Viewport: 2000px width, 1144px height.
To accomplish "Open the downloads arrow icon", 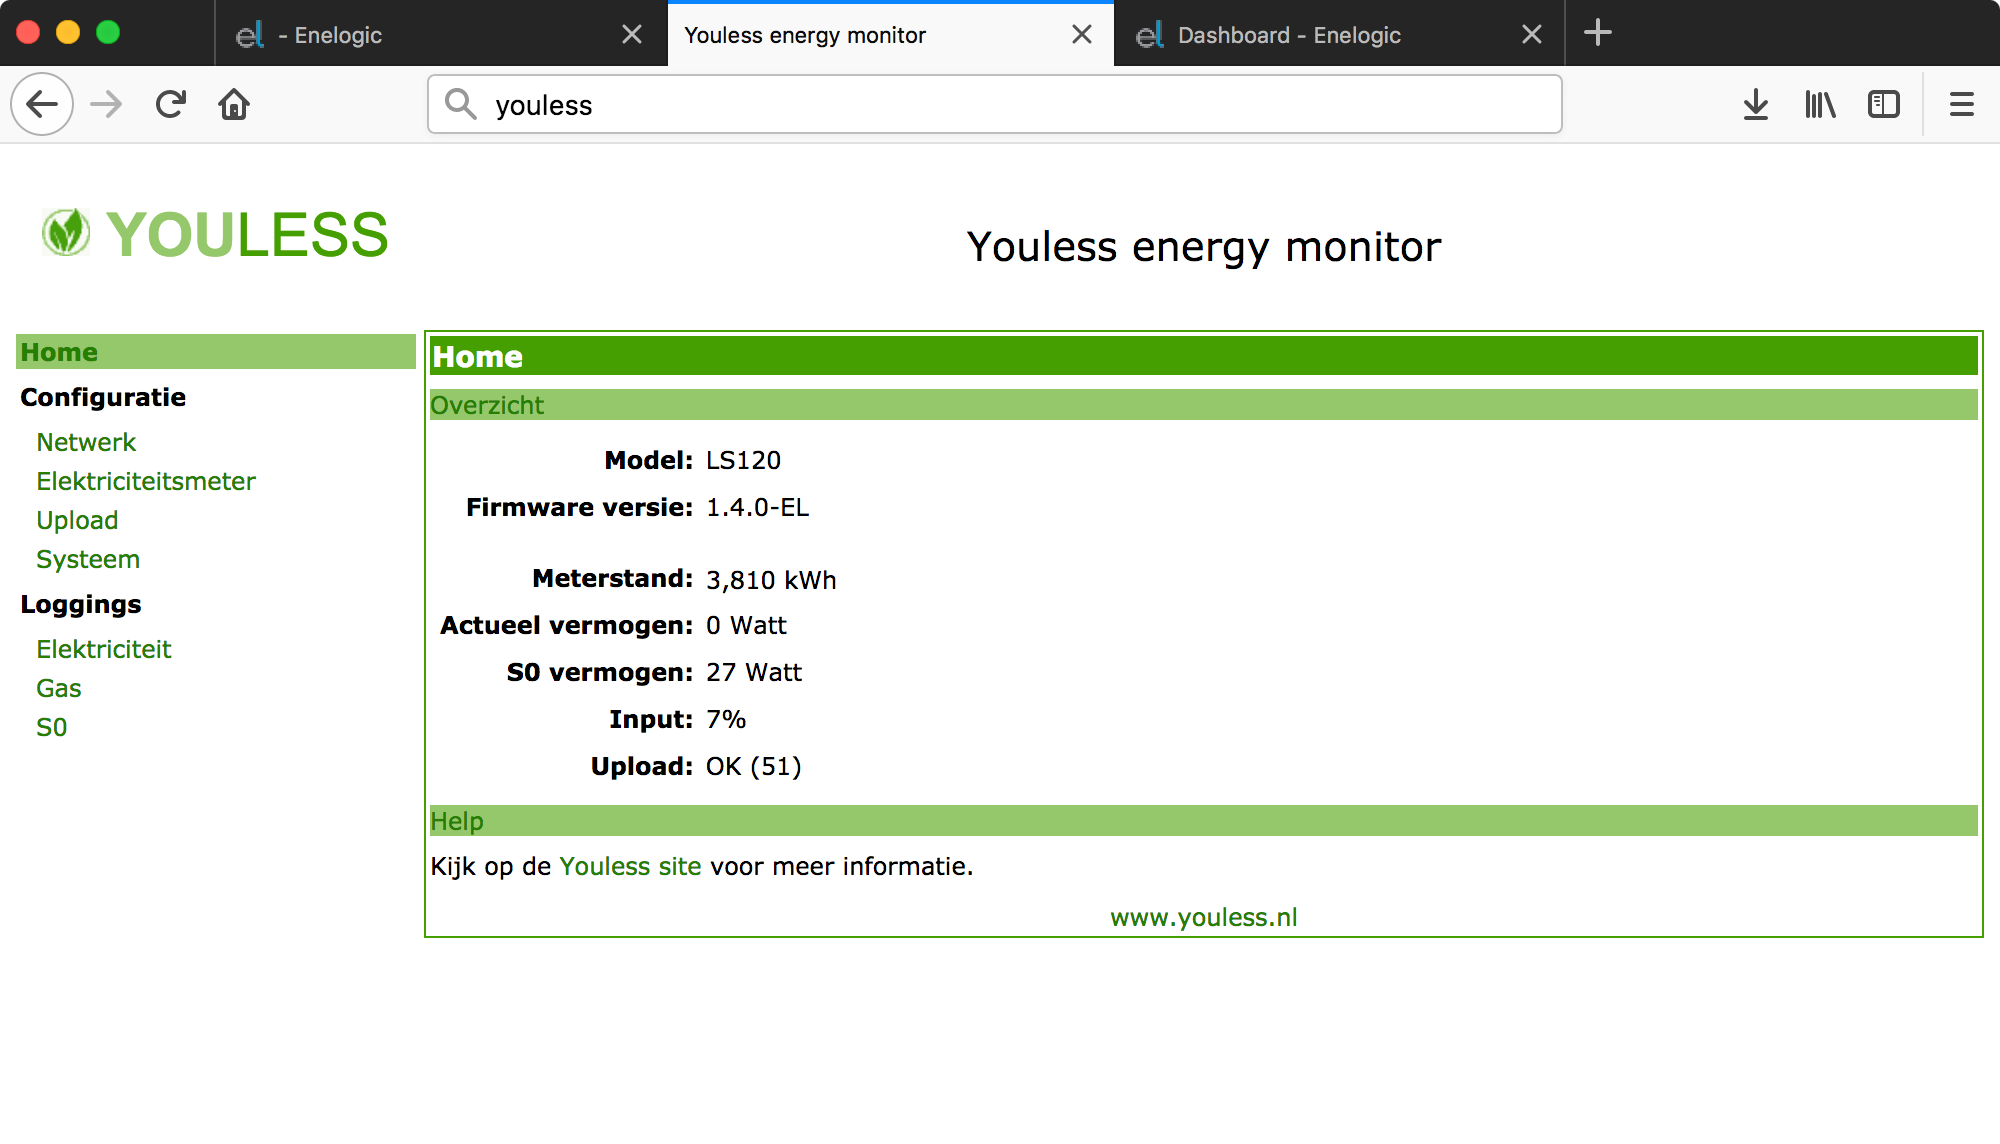I will [1756, 104].
